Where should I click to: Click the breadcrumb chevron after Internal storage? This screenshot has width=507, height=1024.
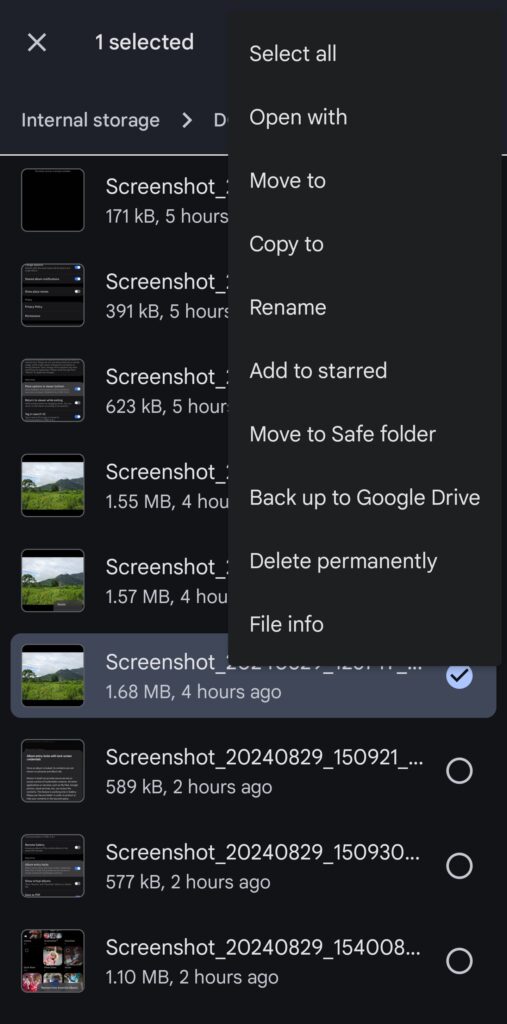coord(187,120)
